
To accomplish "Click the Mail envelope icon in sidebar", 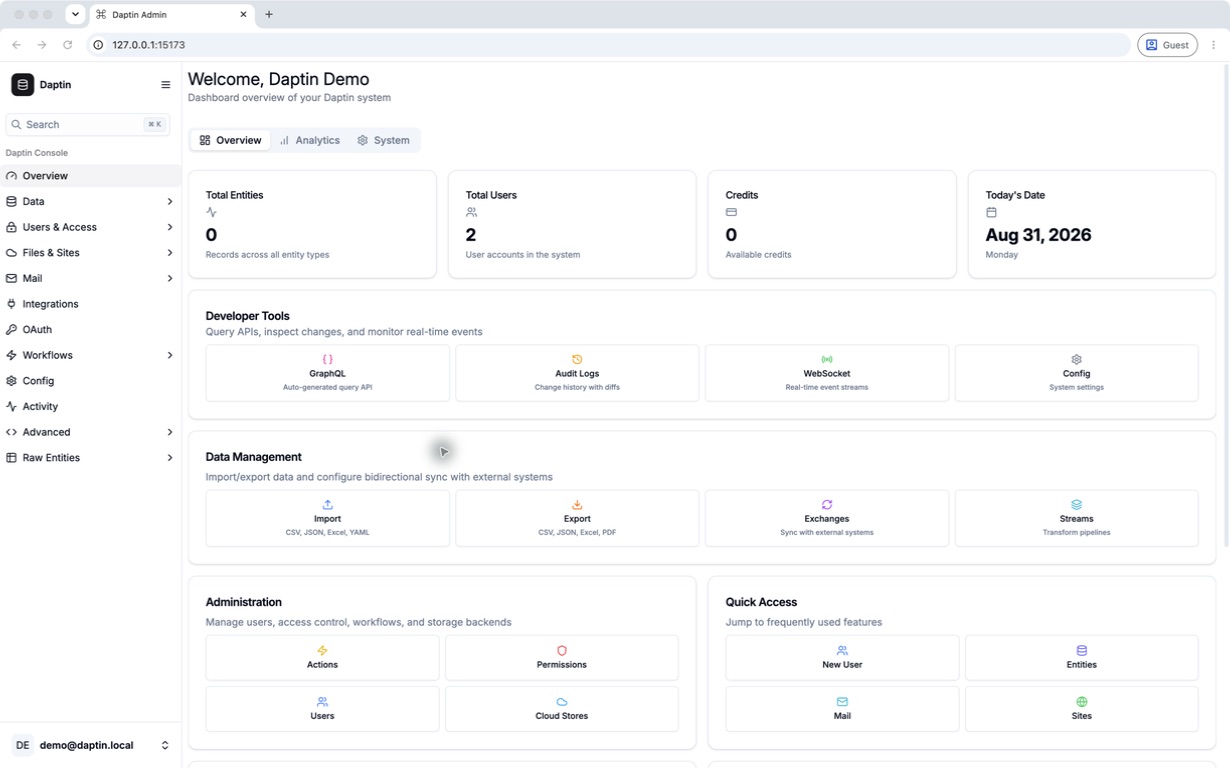I will 12,278.
